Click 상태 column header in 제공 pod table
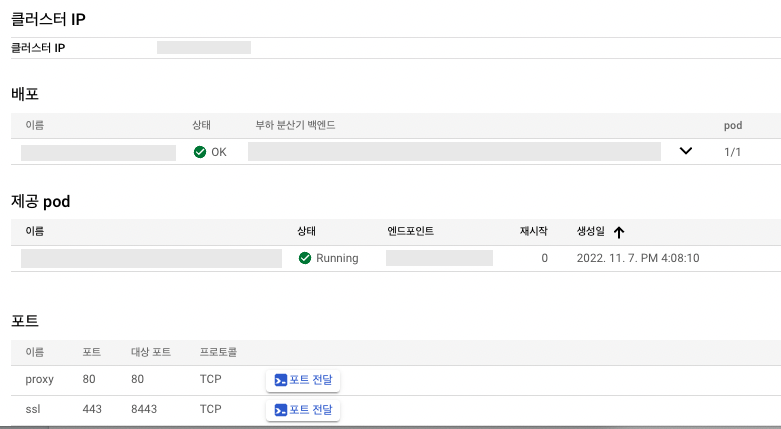Screen dimensions: 781x429 tap(307, 231)
